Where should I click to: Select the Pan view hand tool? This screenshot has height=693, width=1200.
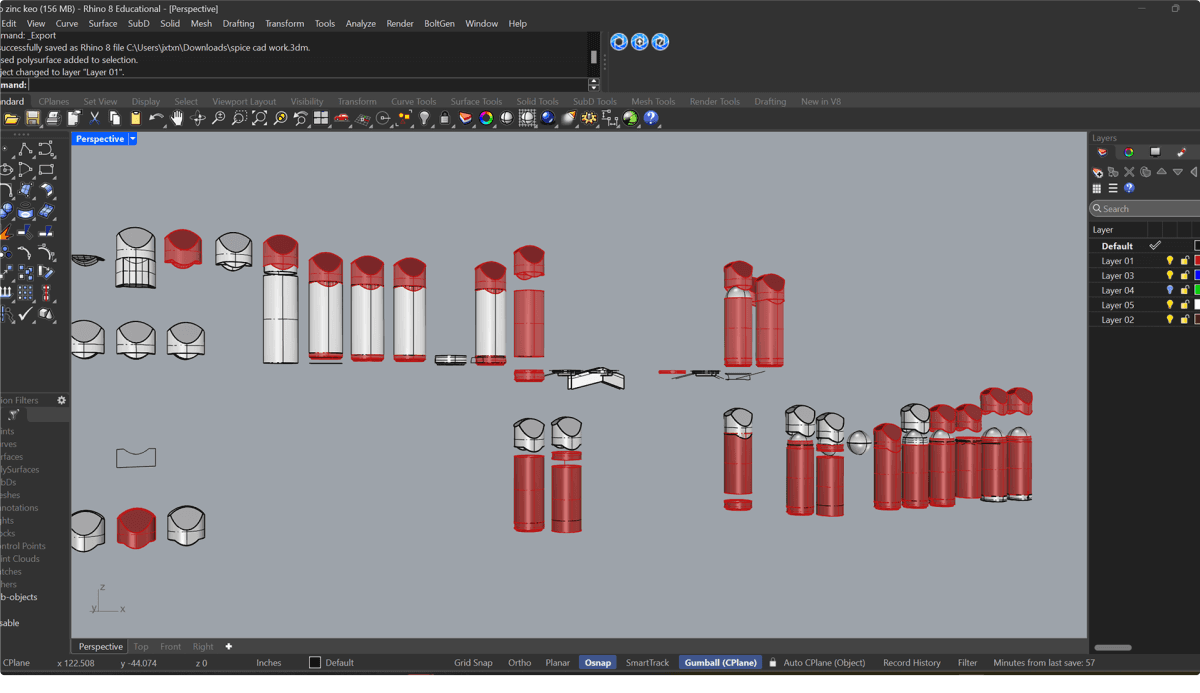177,118
